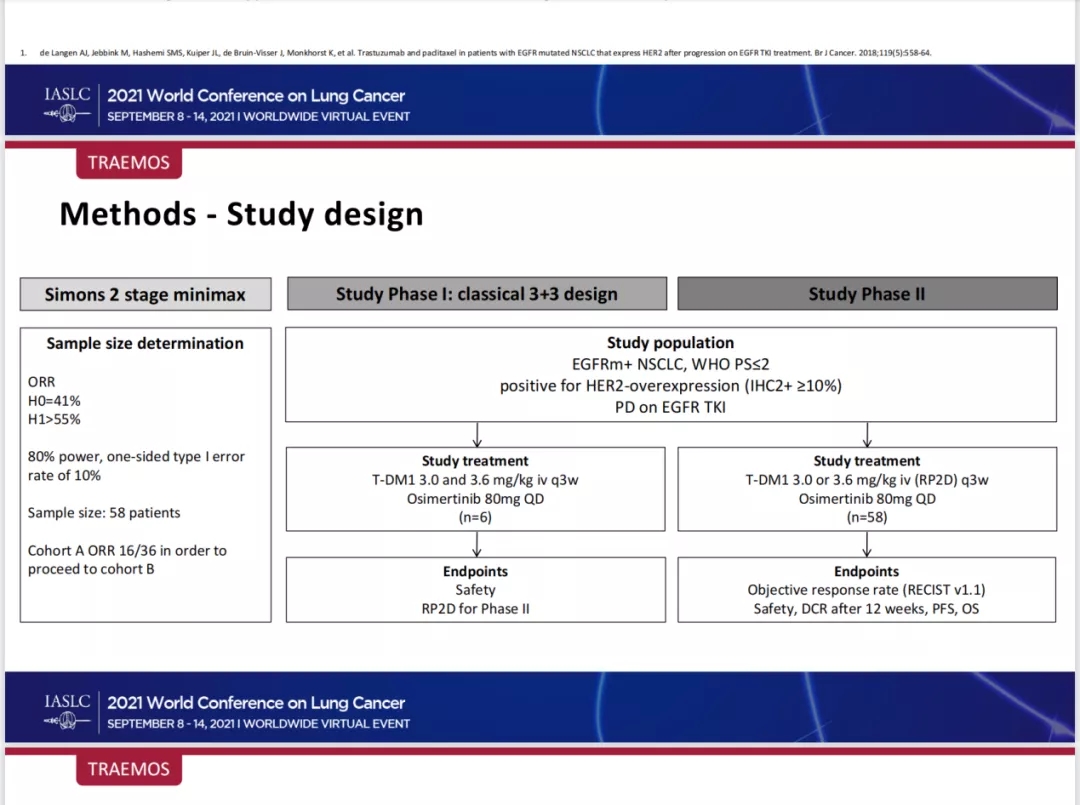
Task: Click the Methods - Study design title
Action: point(241,214)
